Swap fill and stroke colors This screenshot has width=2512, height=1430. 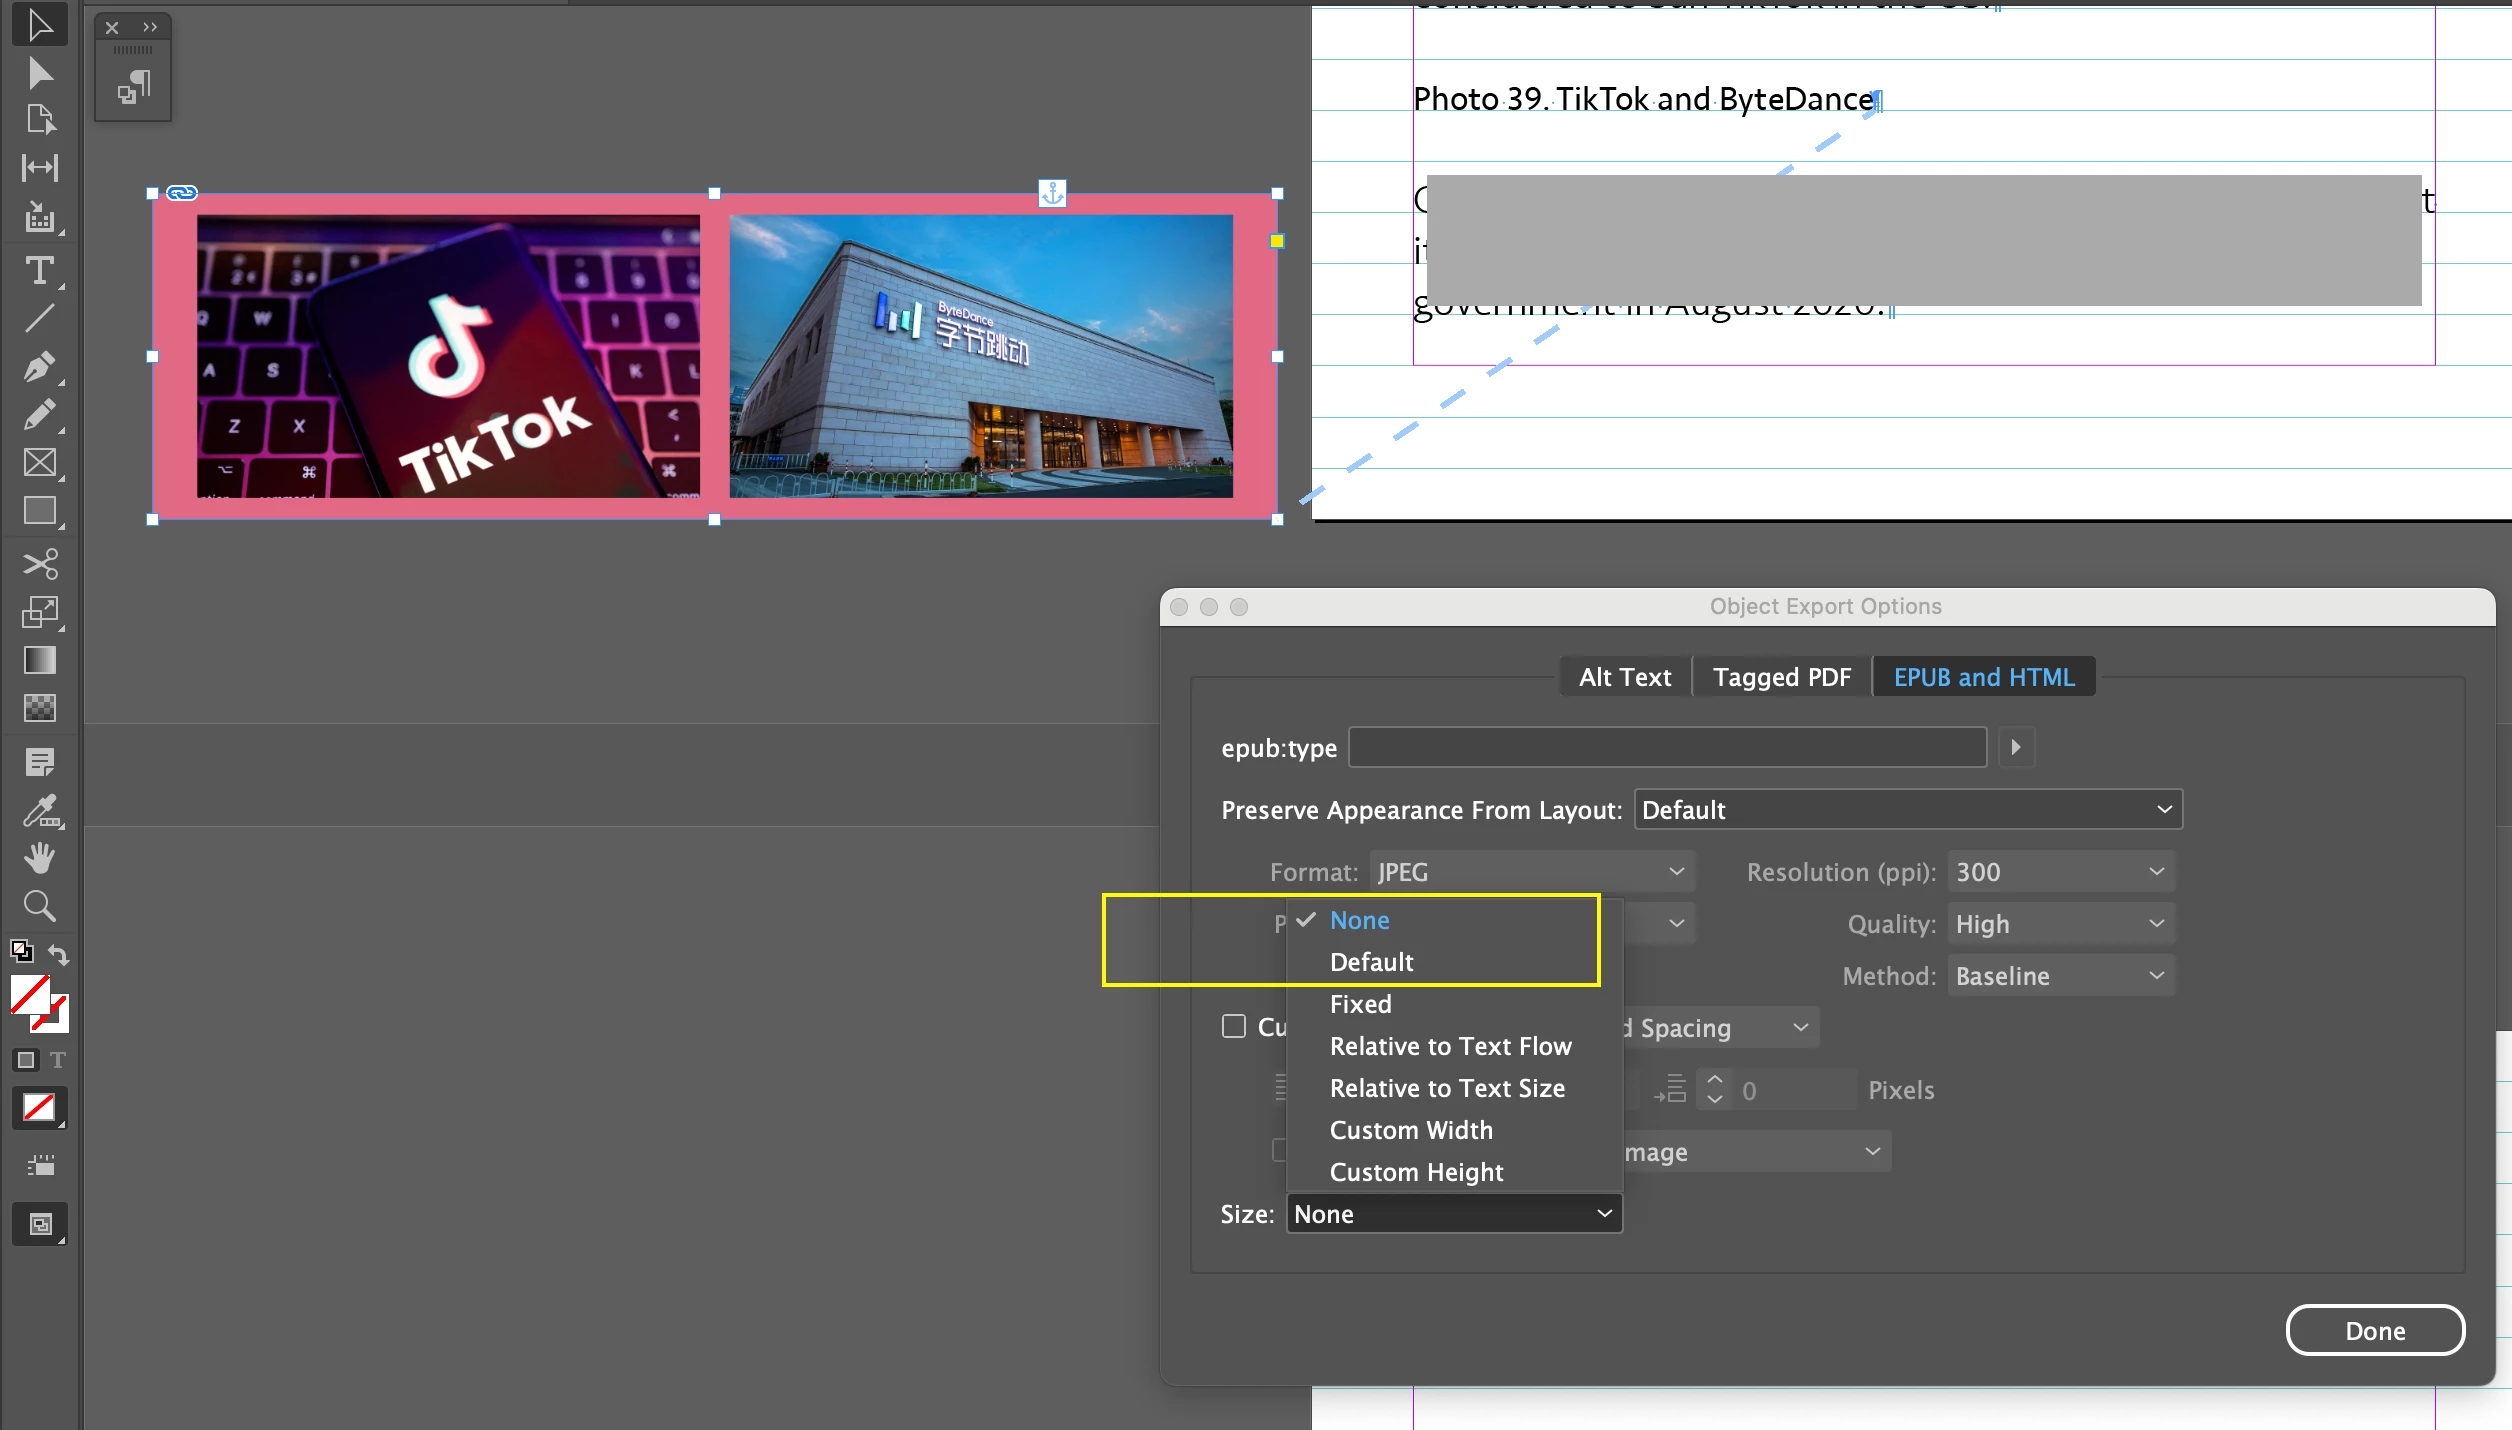(x=60, y=954)
